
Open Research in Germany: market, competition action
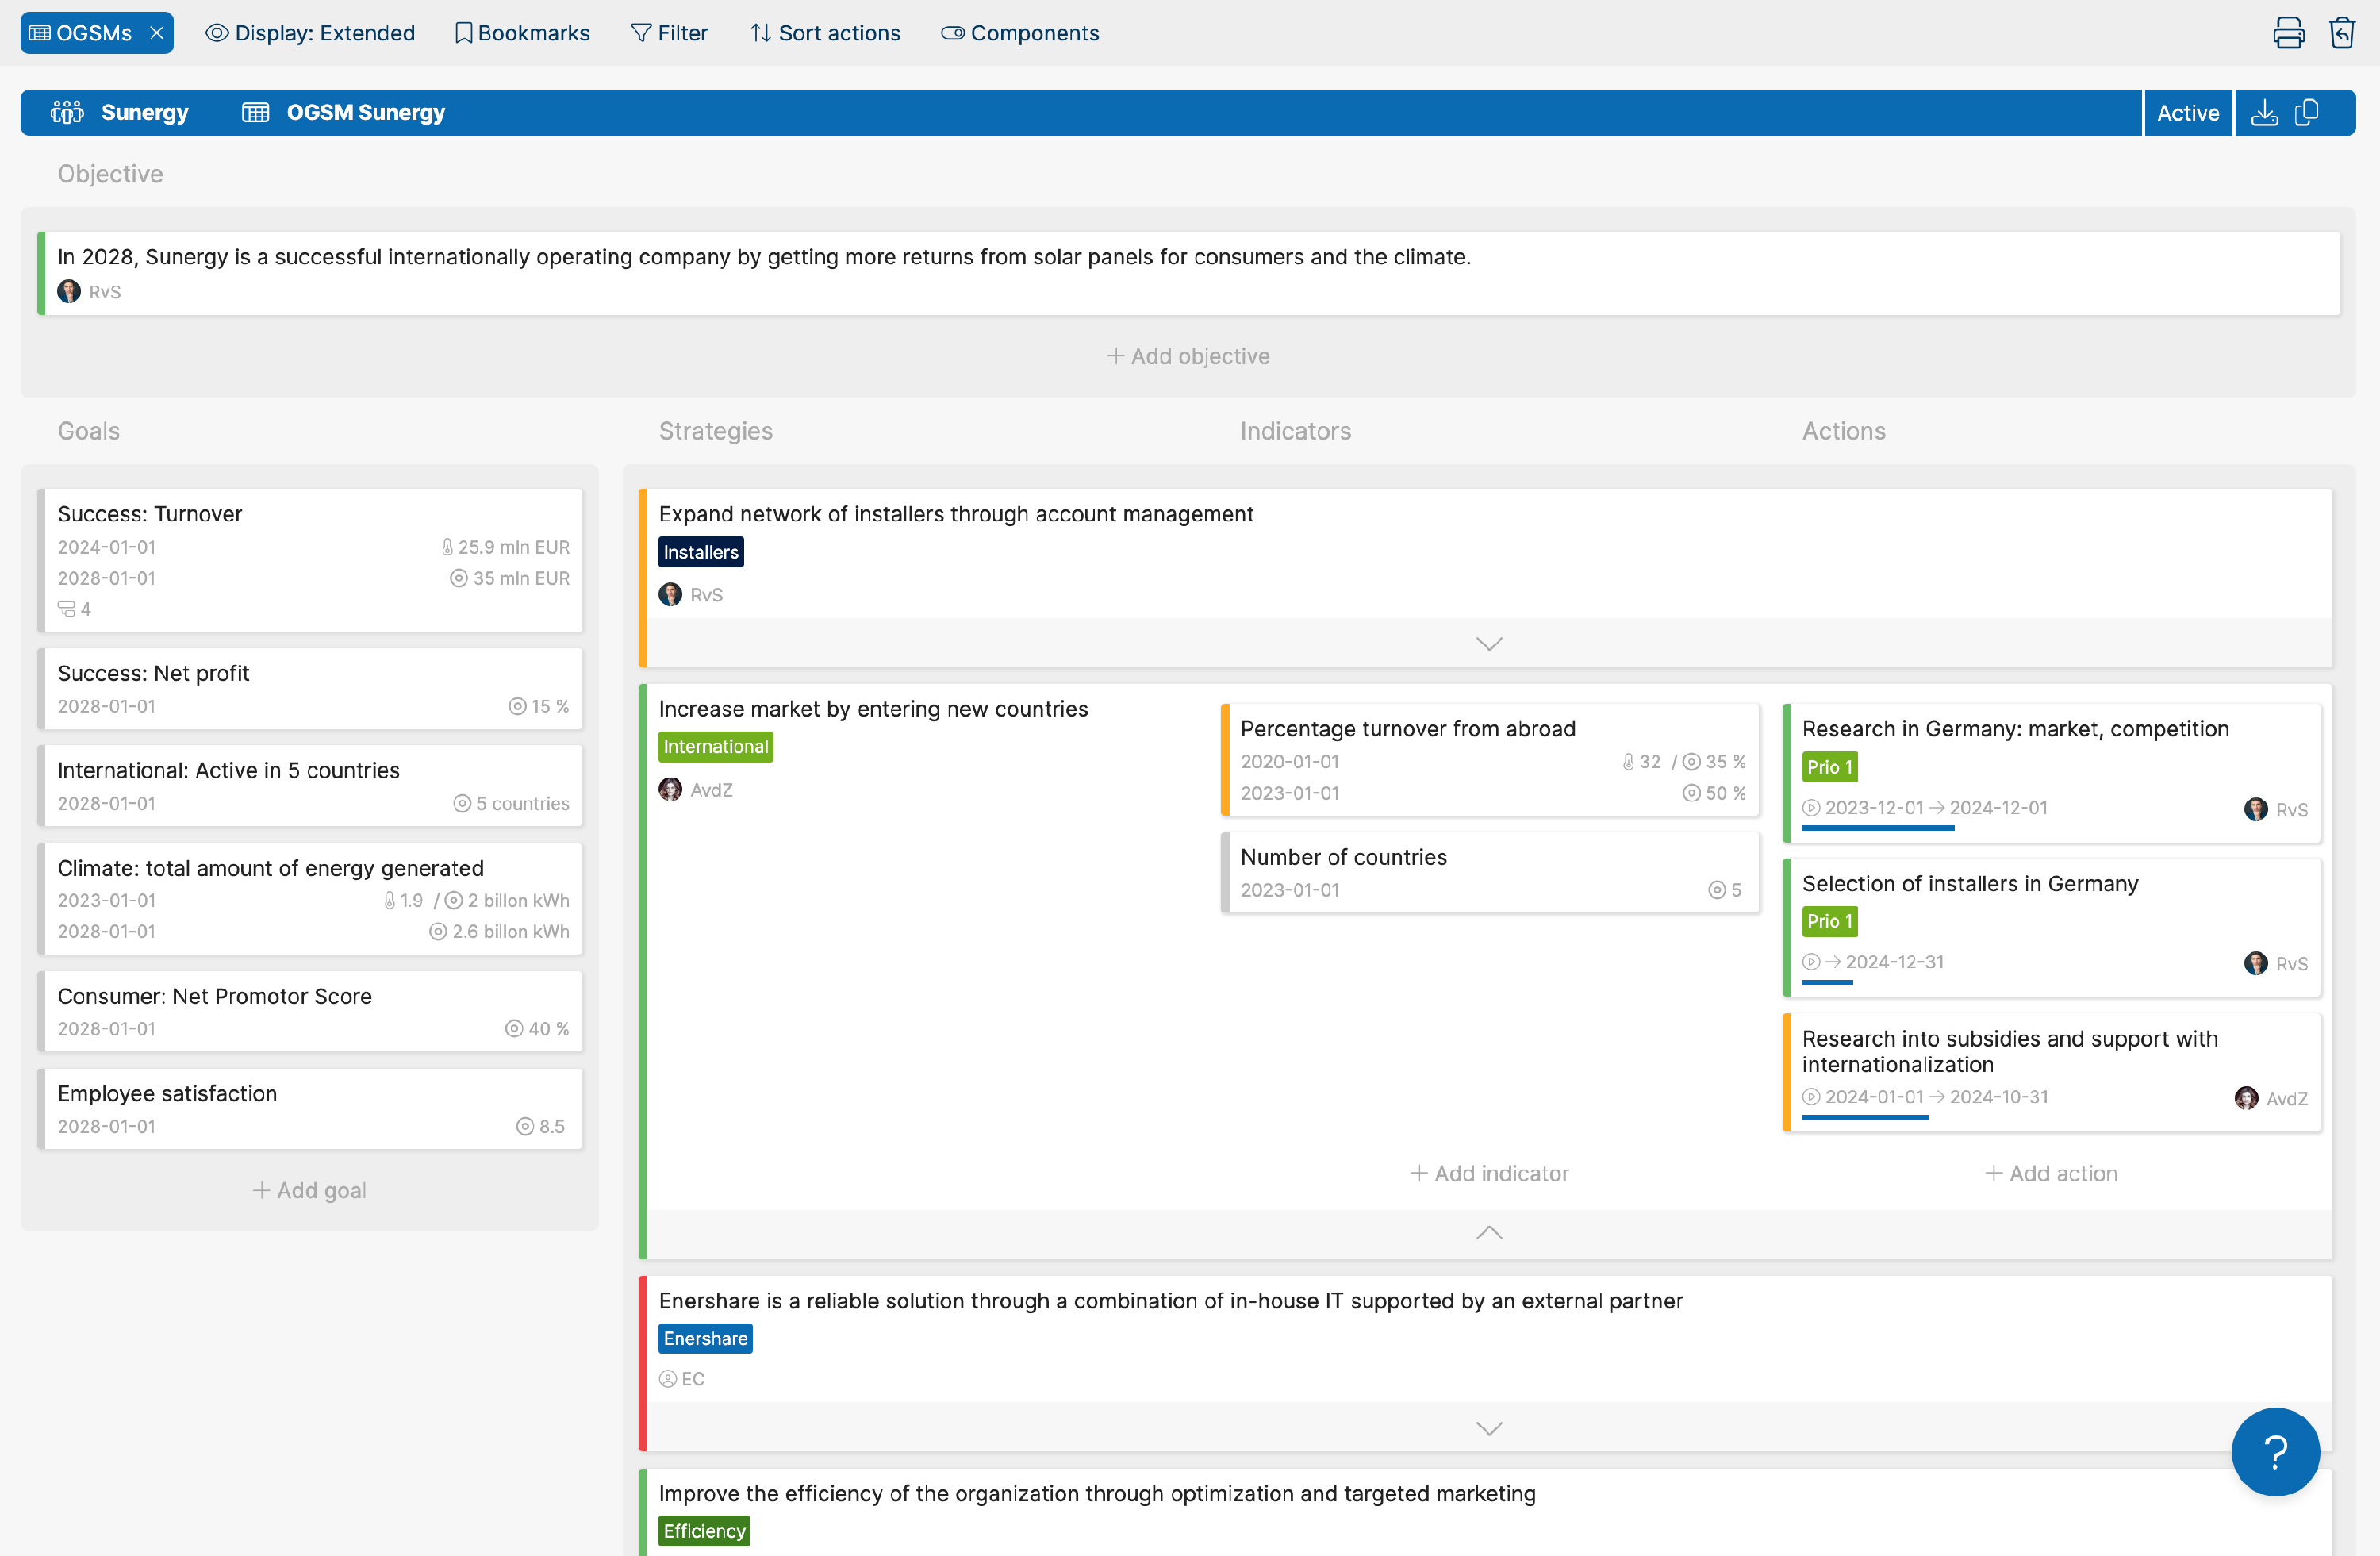pyautogui.click(x=2050, y=773)
